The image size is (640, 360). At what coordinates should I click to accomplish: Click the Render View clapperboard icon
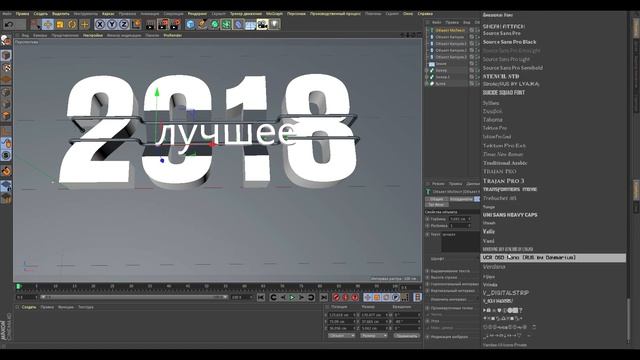(151, 24)
